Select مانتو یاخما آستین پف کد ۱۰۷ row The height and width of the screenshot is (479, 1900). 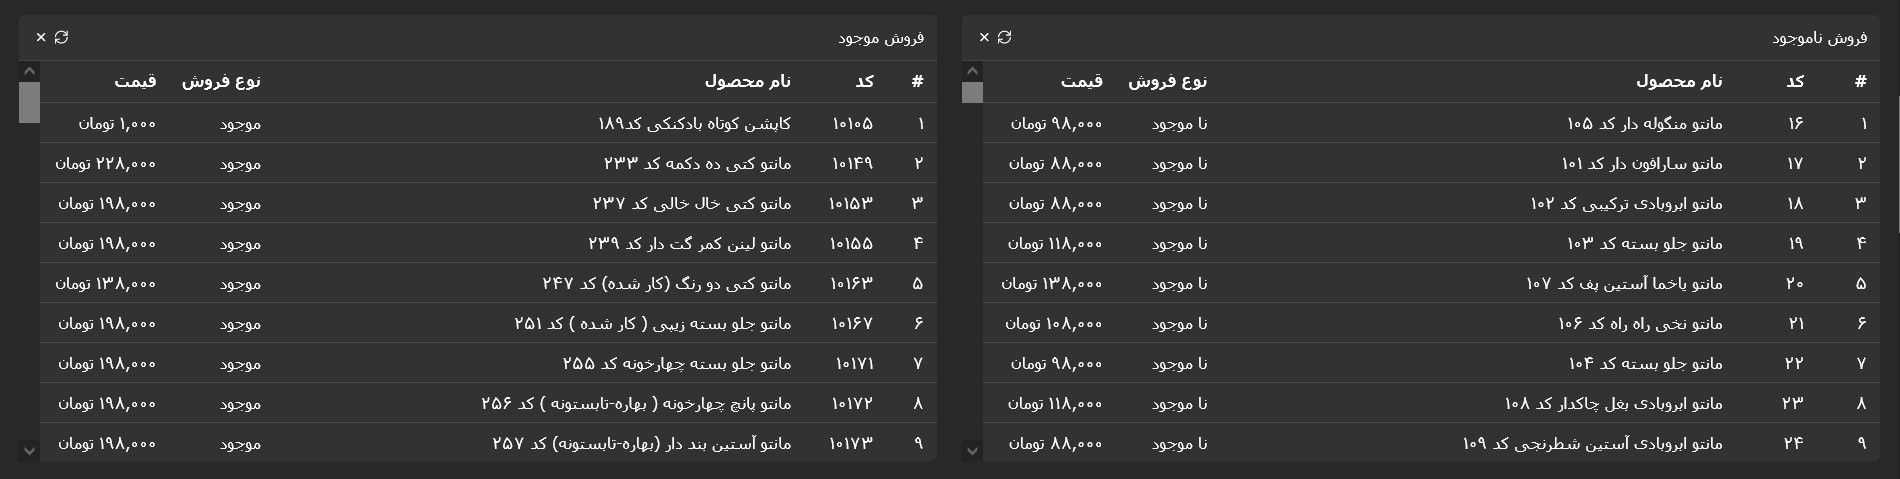1431,283
